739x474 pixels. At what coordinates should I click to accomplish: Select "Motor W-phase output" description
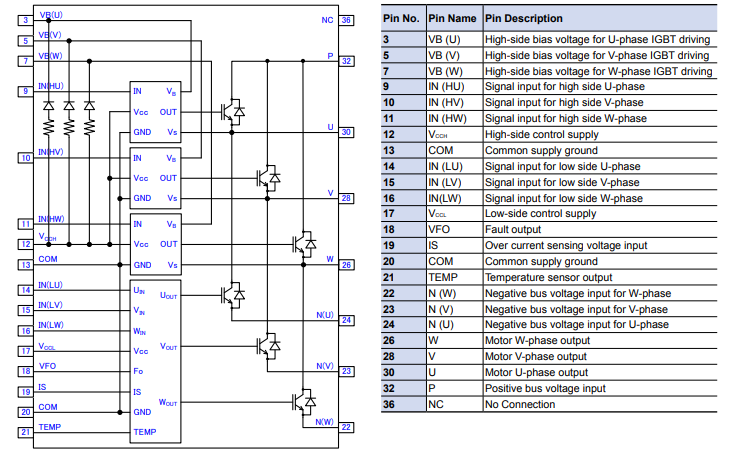(x=537, y=341)
